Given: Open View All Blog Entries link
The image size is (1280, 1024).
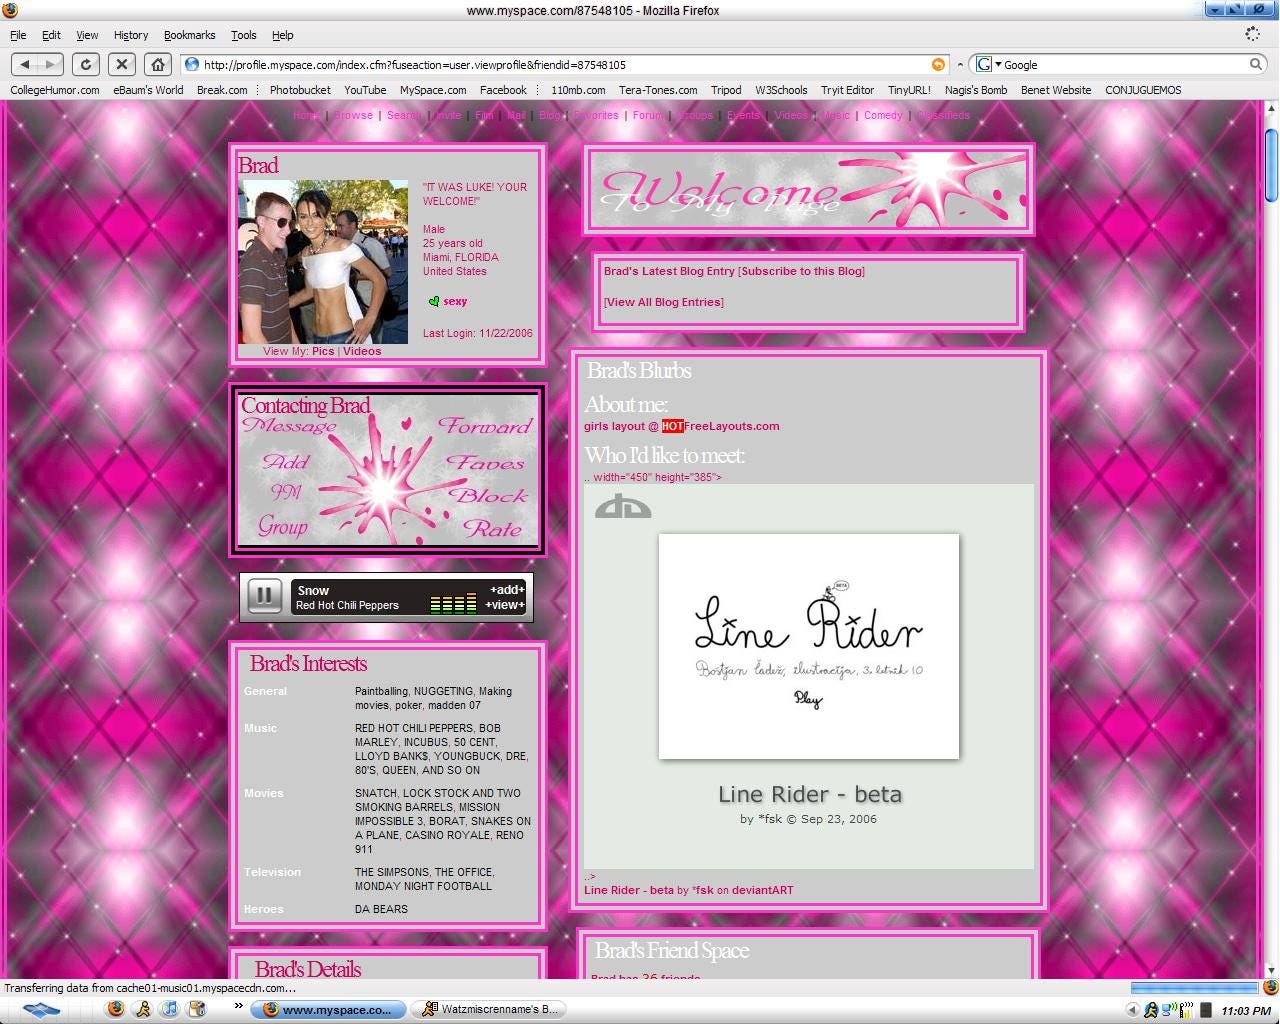Looking at the screenshot, I should pyautogui.click(x=664, y=302).
